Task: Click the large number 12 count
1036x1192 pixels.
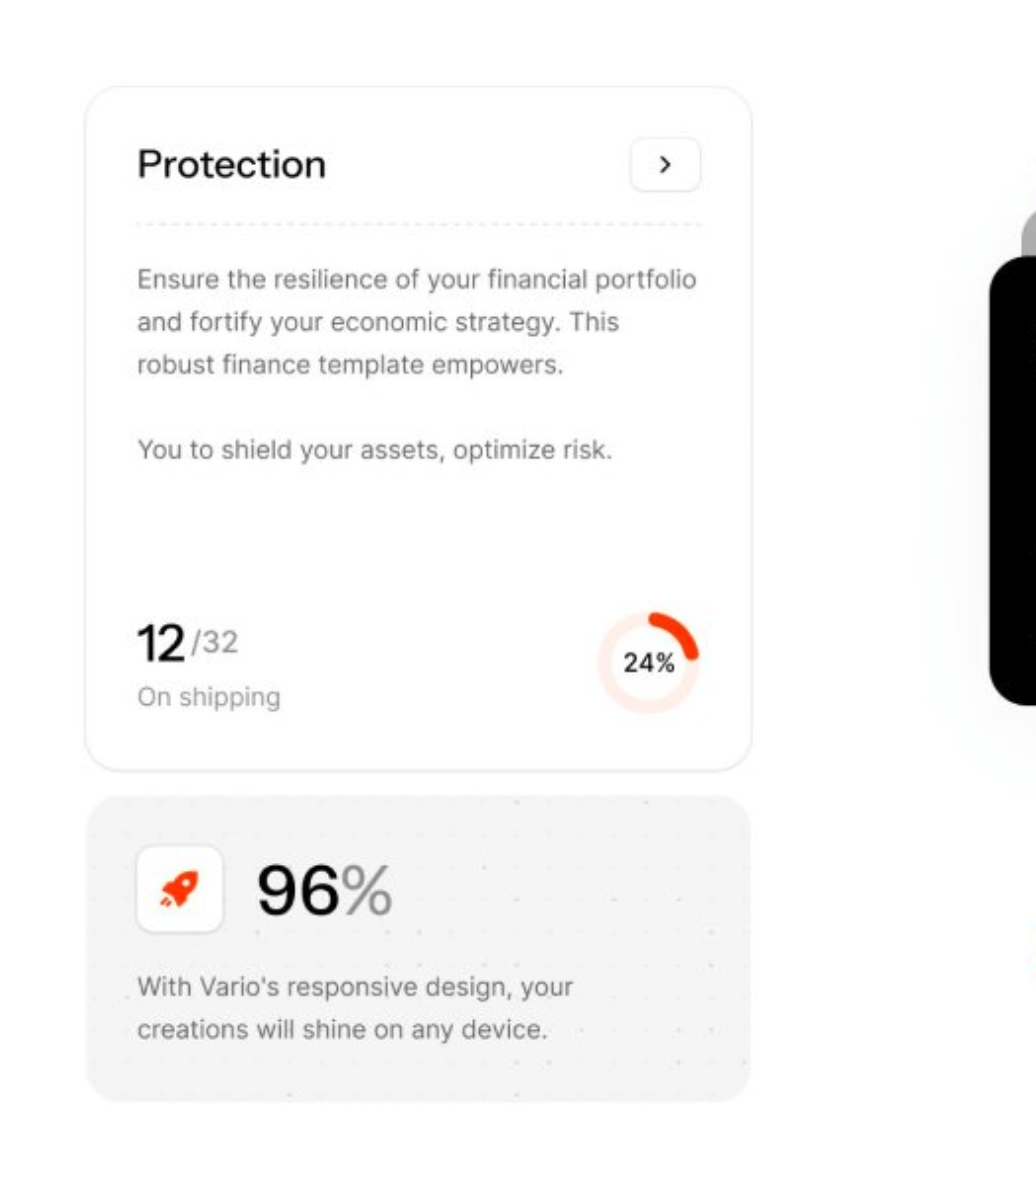Action: point(160,644)
